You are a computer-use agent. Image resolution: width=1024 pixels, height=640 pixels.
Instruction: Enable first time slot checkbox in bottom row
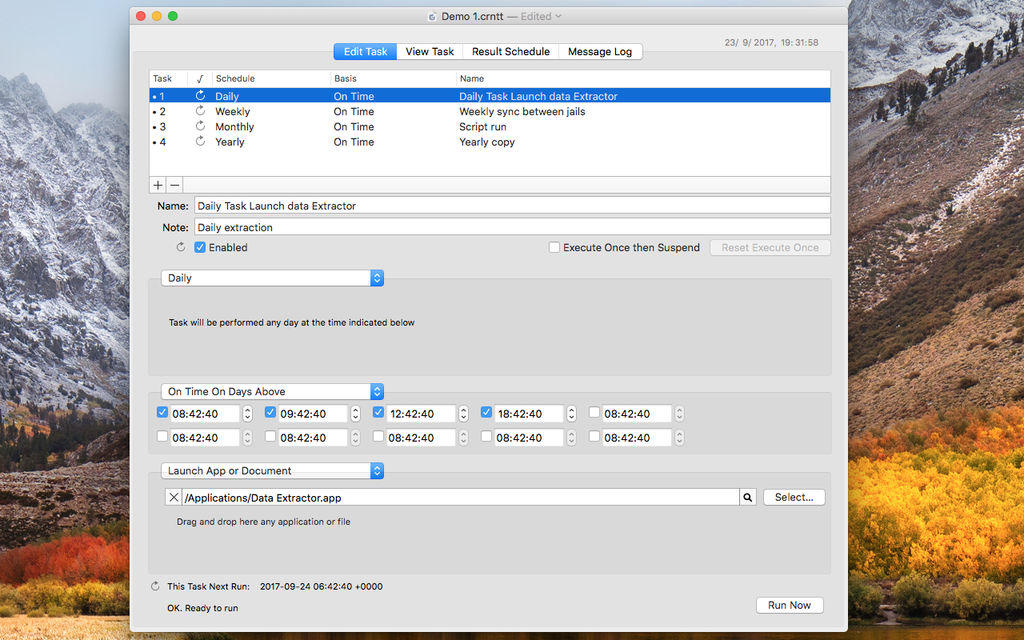(x=162, y=436)
